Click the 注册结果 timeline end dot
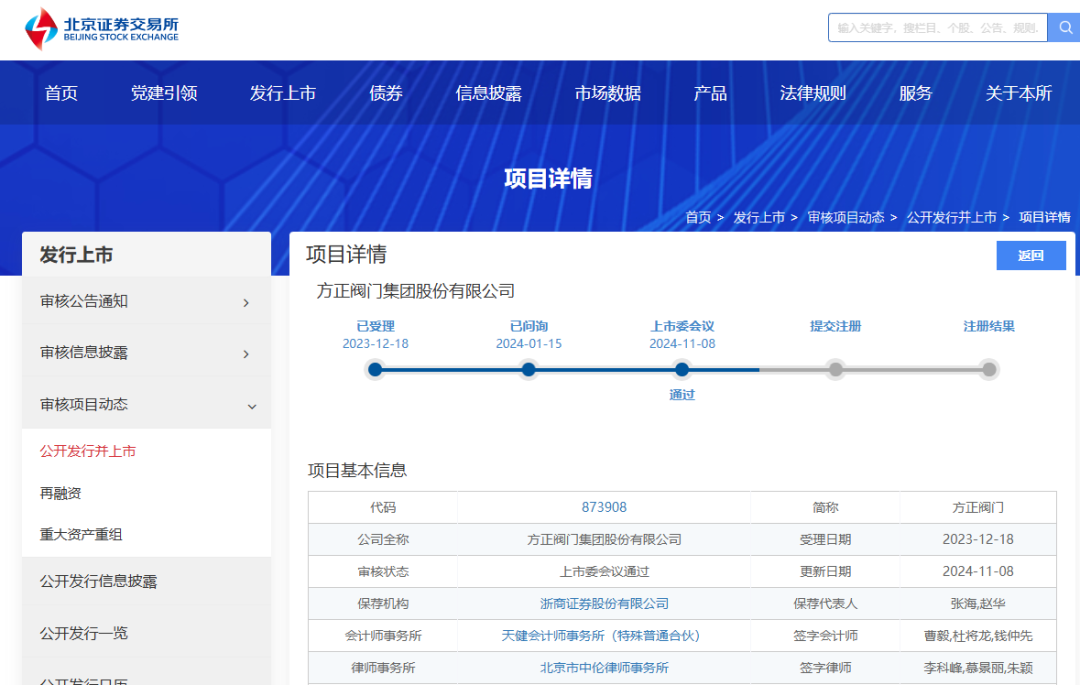This screenshot has width=1080, height=685. point(989,370)
